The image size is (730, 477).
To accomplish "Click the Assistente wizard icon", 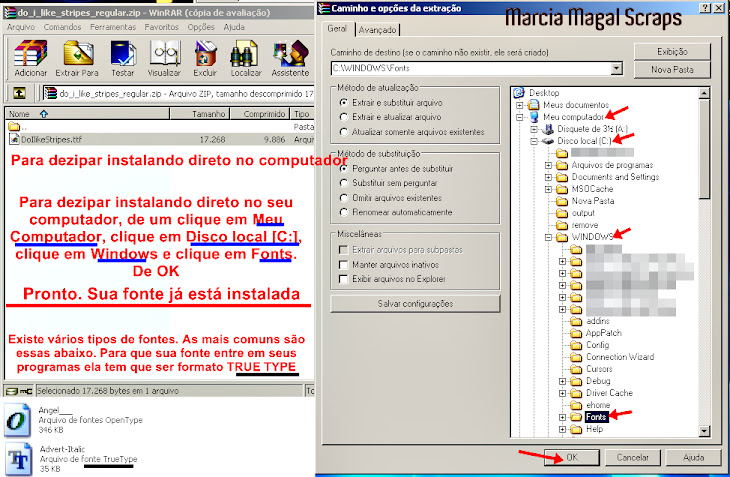I will click(x=291, y=53).
